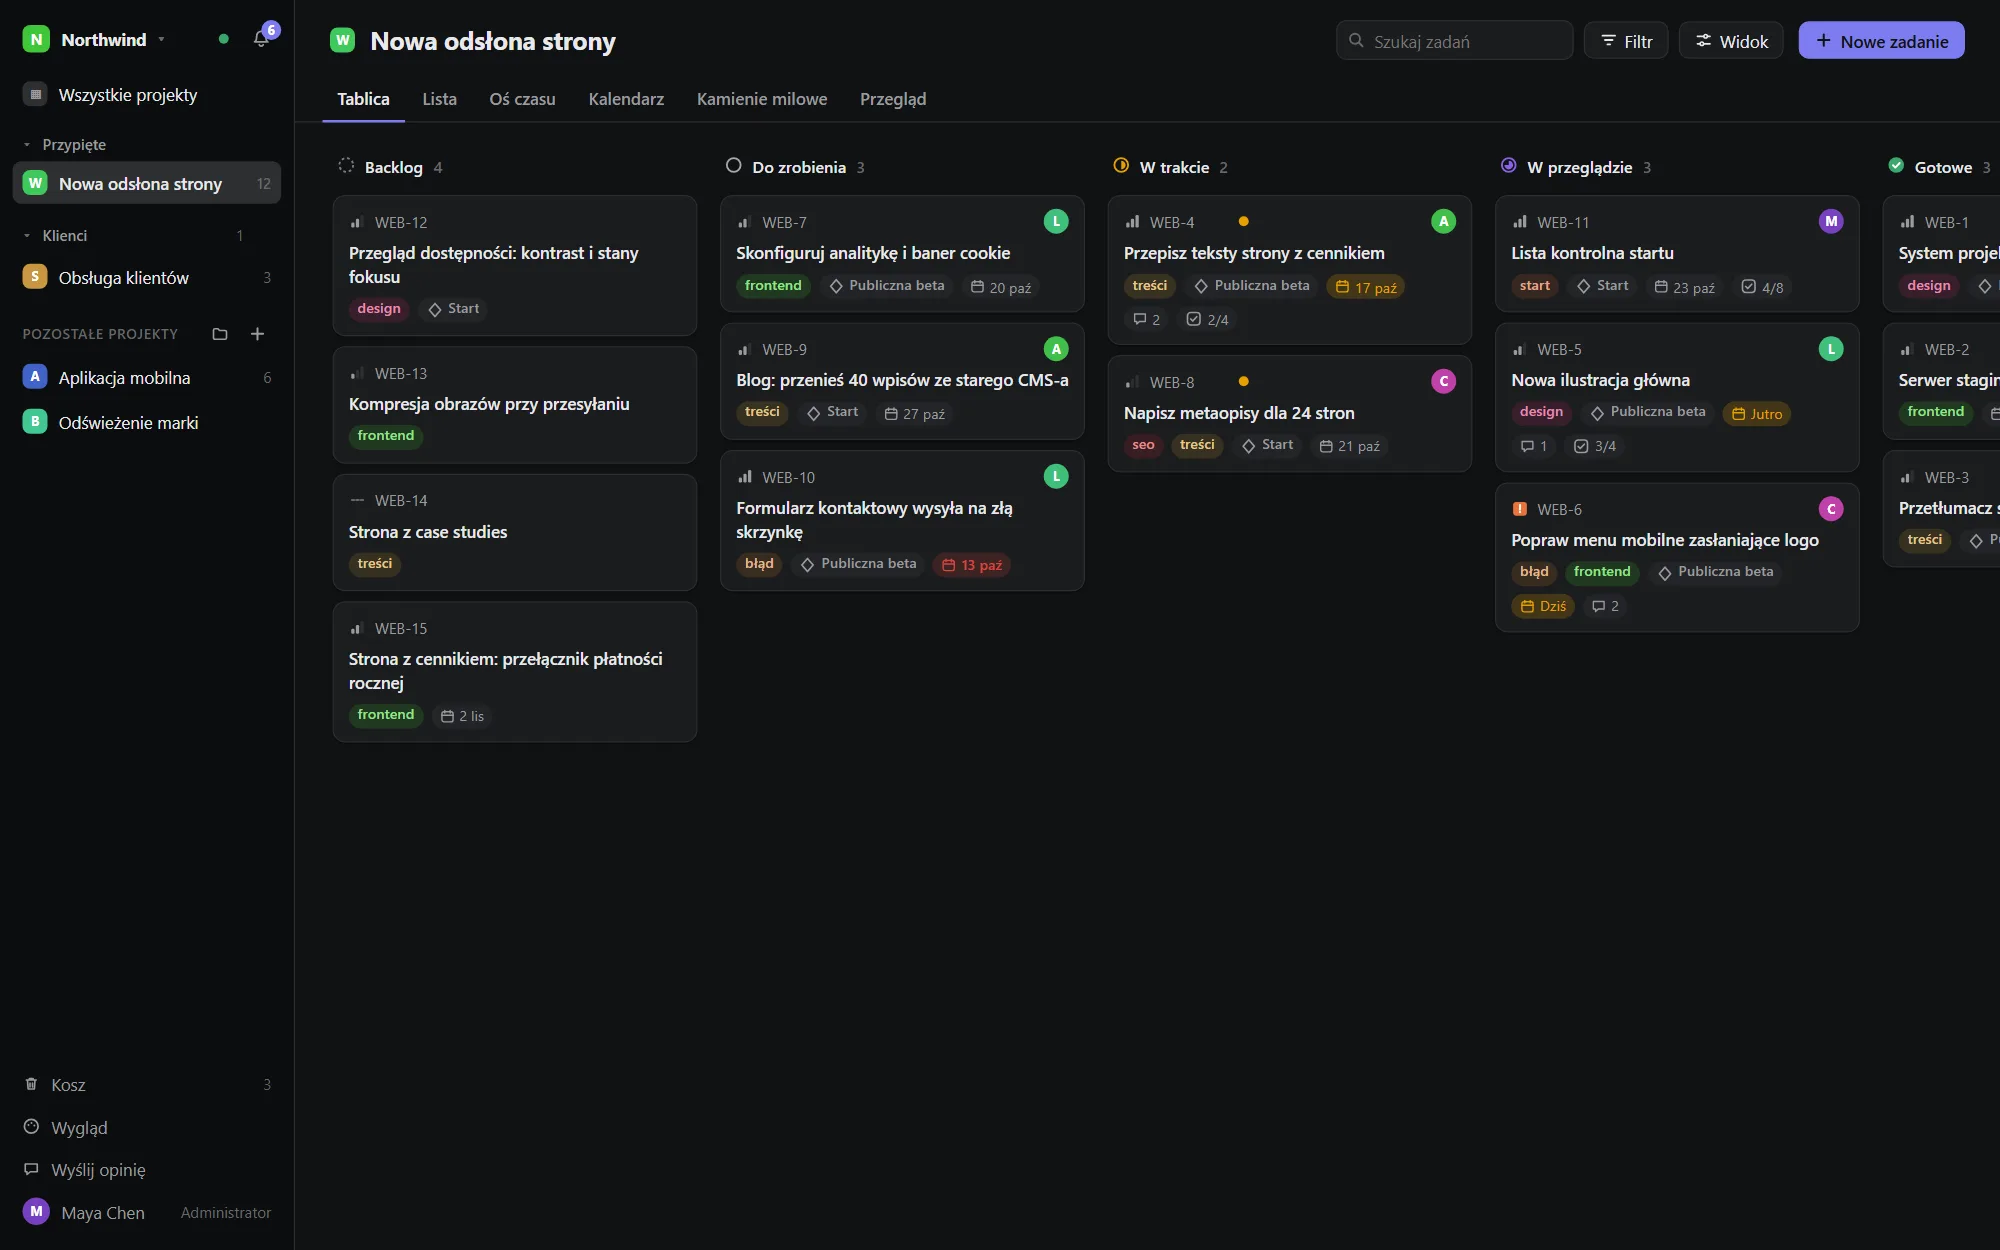Click the seo tag on WEB-8
The width and height of the screenshot is (2000, 1250).
[1143, 445]
